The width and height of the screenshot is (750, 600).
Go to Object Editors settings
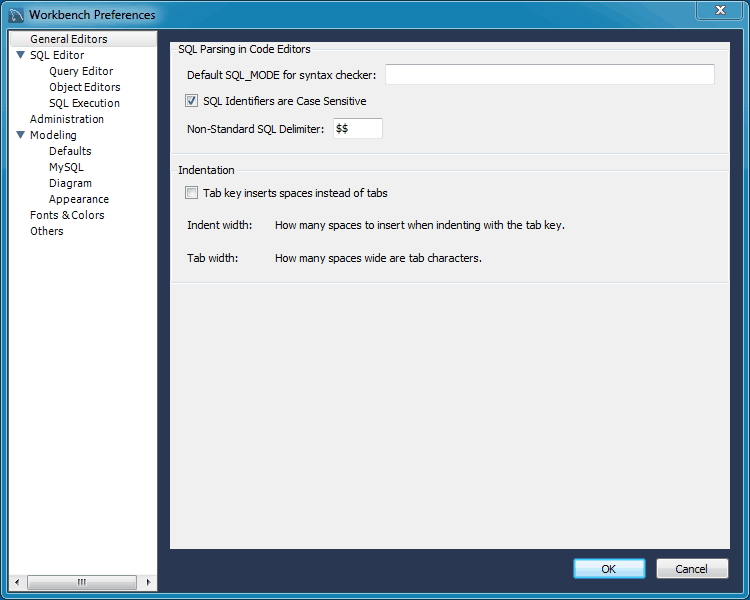(84, 87)
